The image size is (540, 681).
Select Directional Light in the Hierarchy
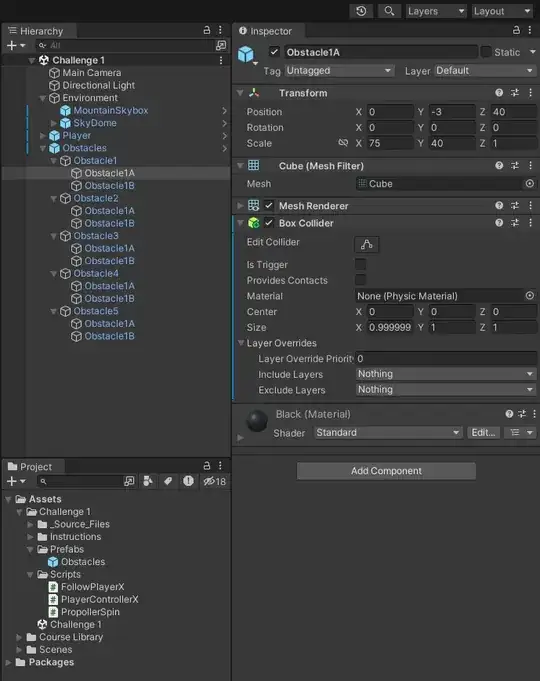[99, 86]
